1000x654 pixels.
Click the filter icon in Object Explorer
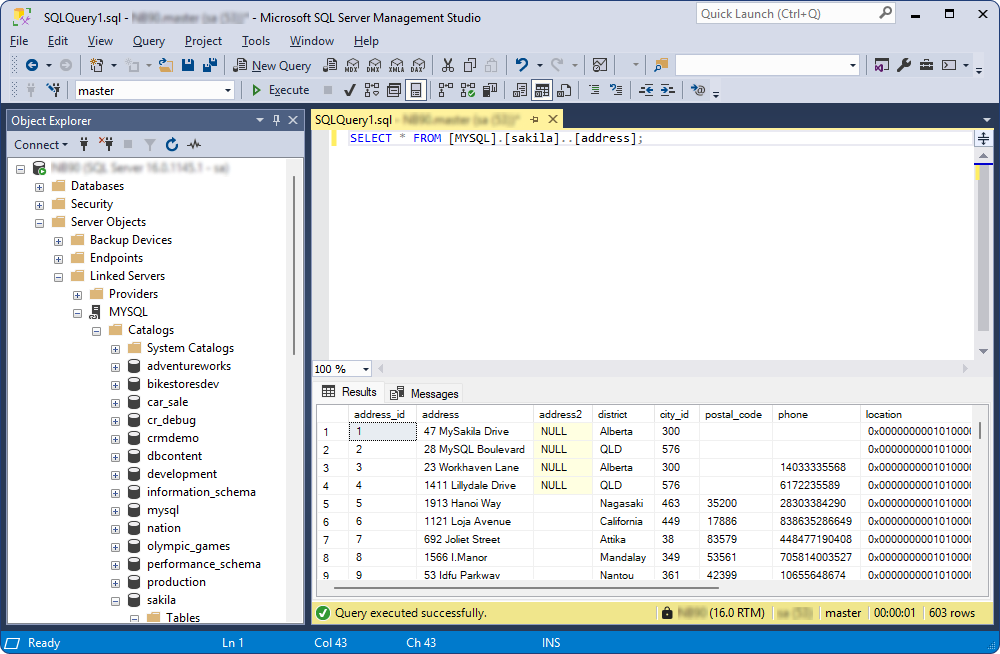(x=150, y=144)
